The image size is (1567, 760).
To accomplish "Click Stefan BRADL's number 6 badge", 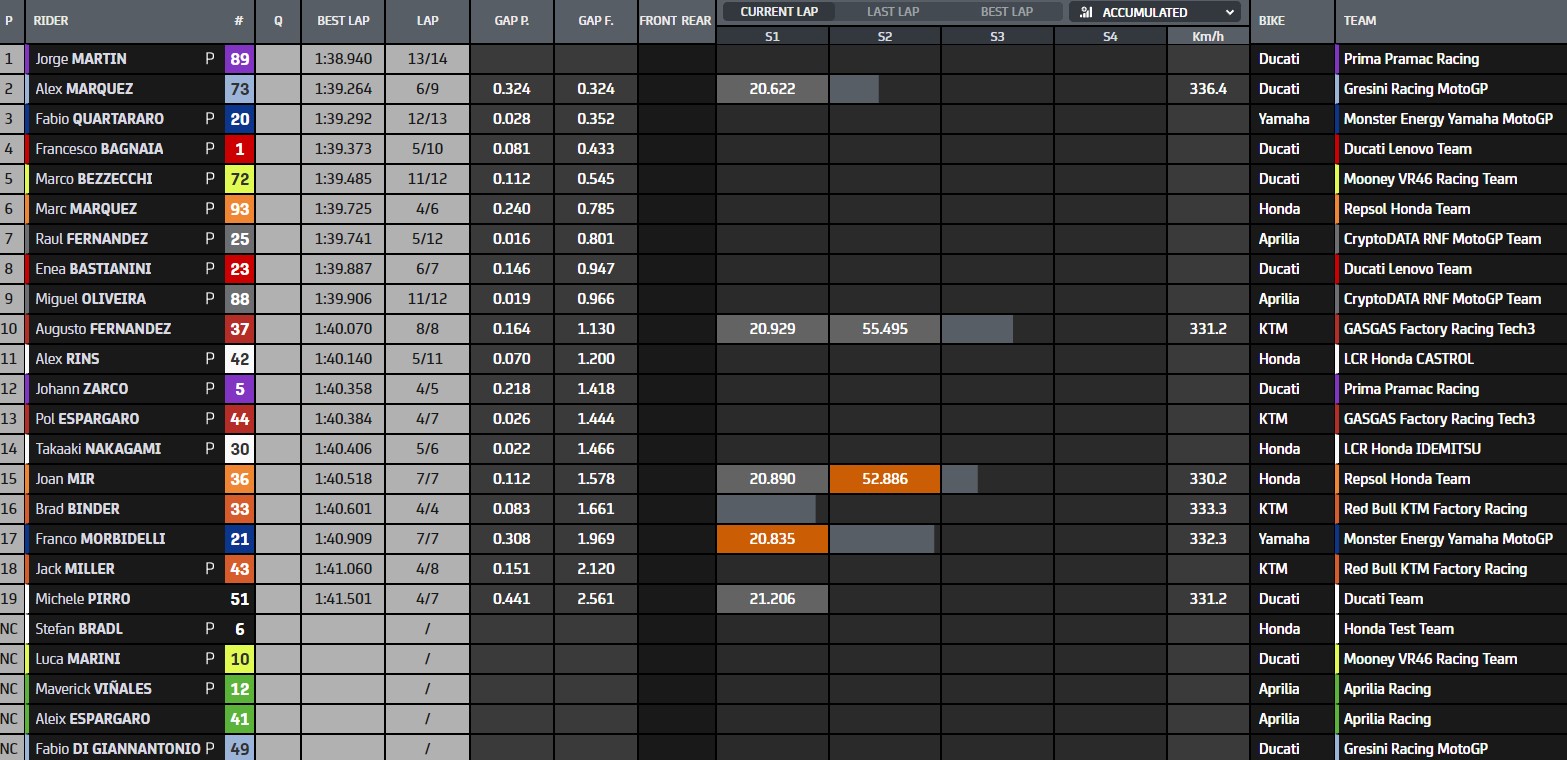I will [x=240, y=629].
